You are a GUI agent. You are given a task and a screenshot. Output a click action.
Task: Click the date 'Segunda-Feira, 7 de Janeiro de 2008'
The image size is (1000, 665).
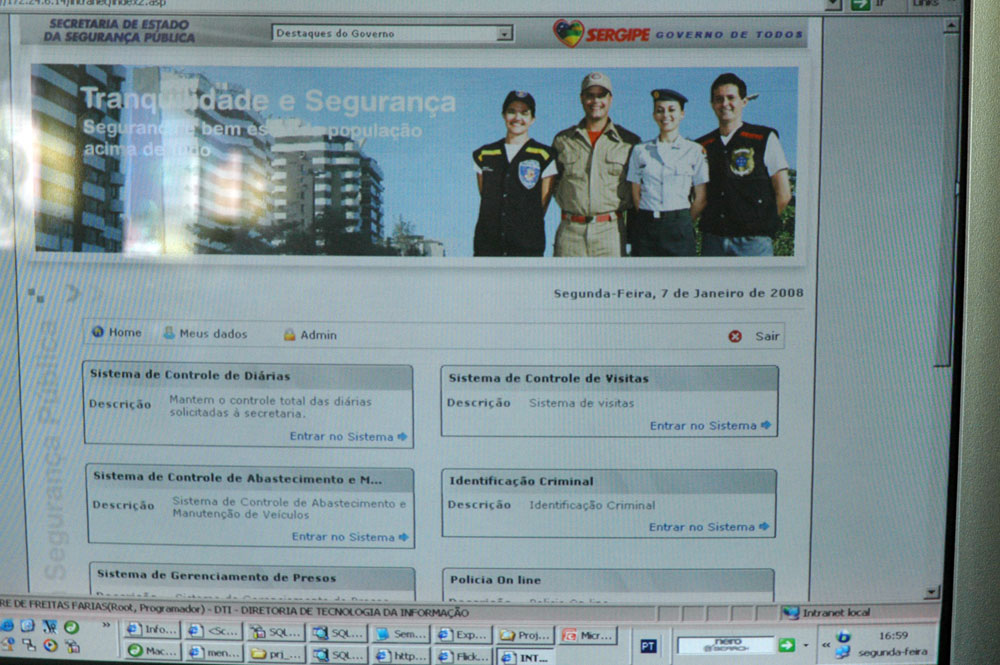[678, 293]
